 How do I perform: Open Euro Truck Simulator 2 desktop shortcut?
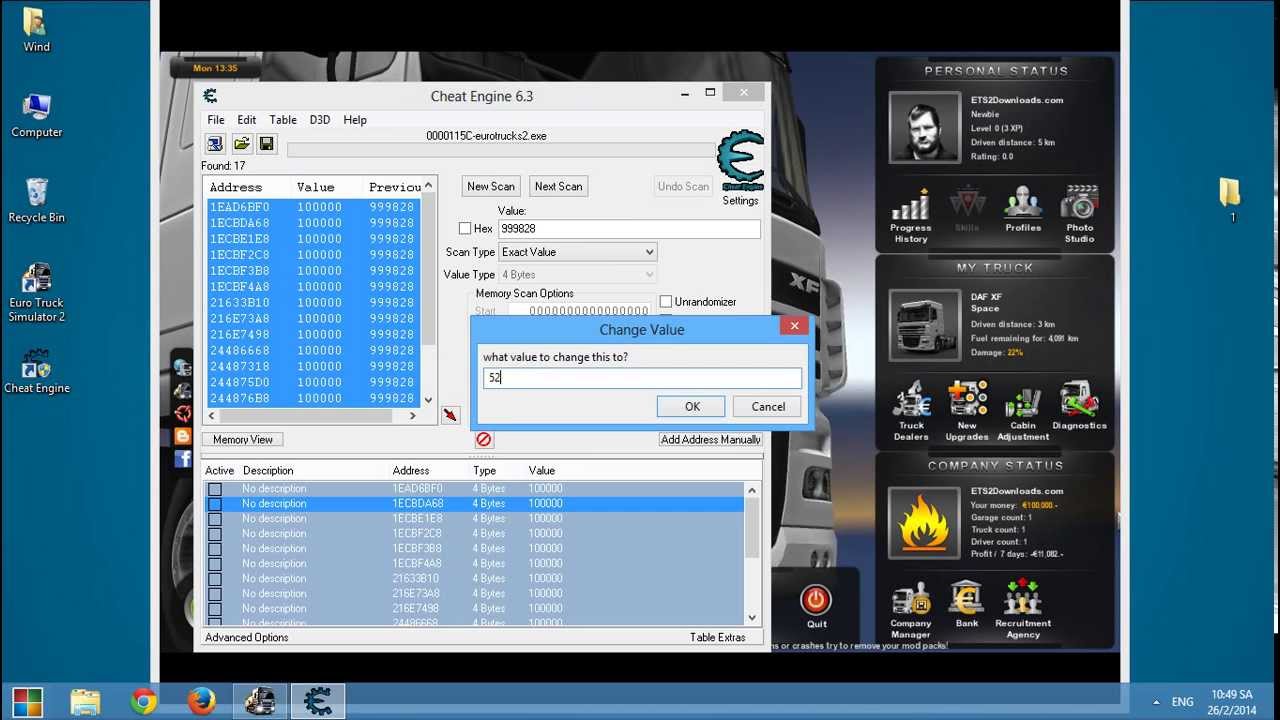(37, 293)
